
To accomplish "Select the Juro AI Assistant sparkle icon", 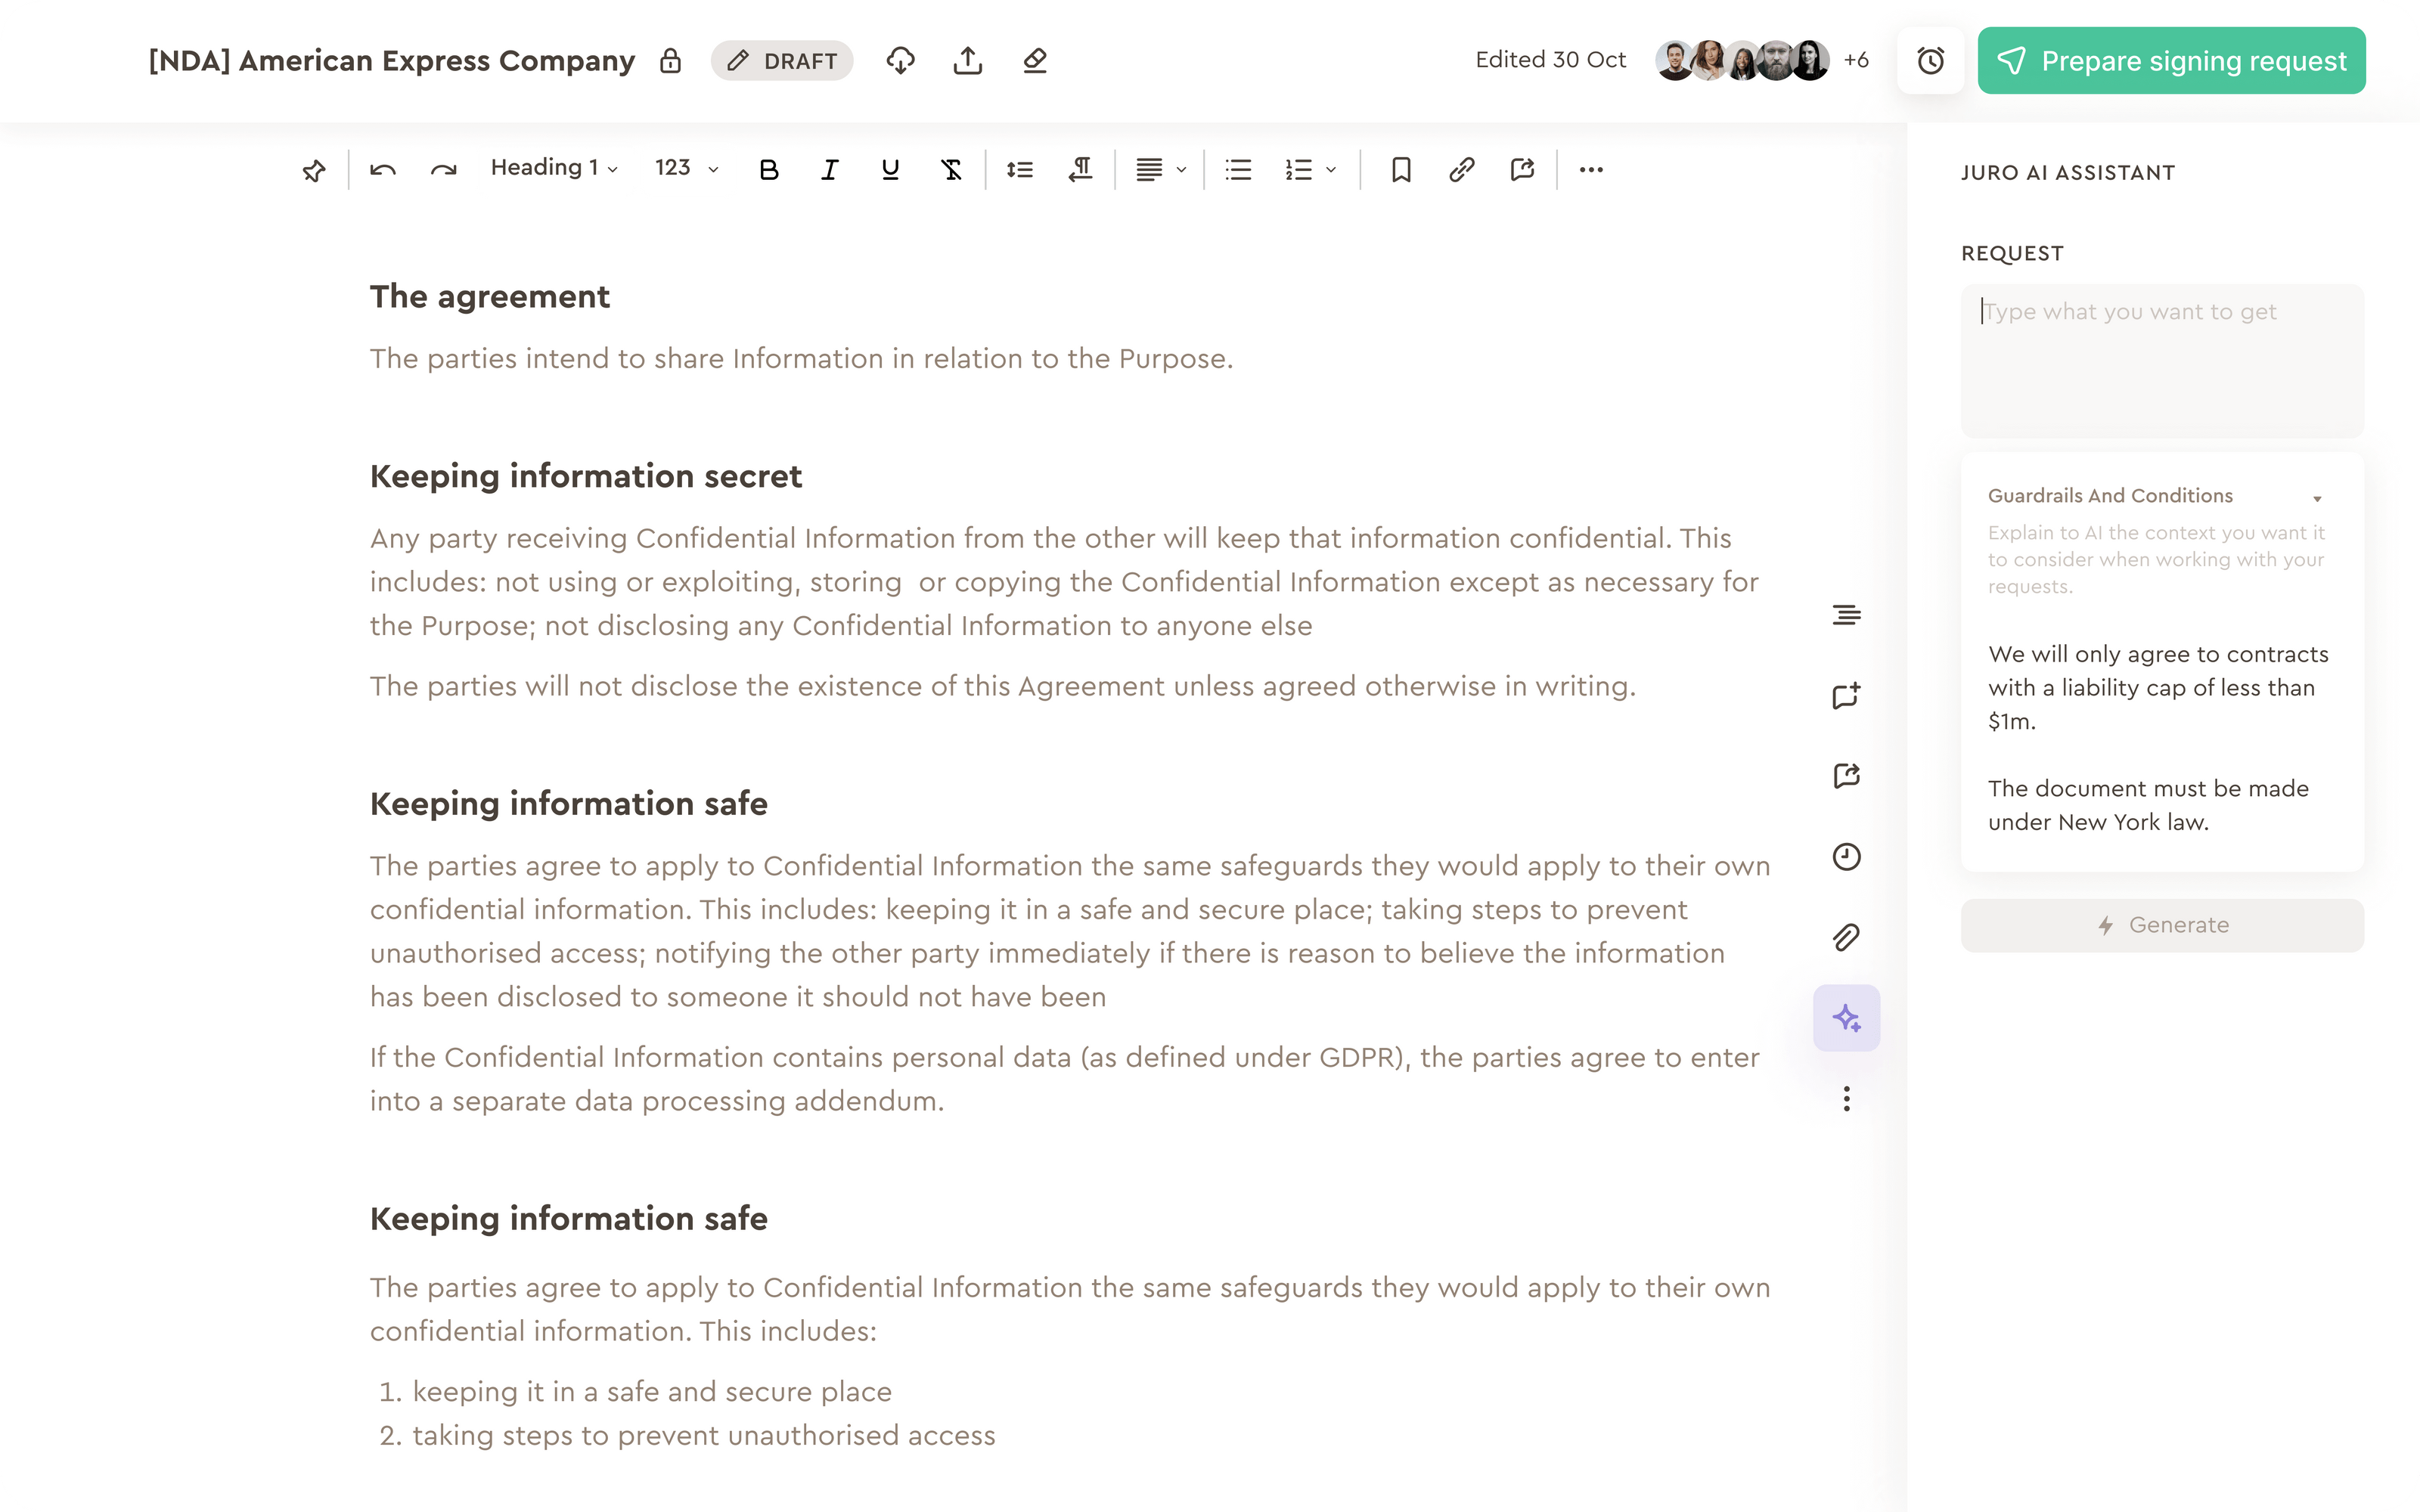I will point(1847,1017).
